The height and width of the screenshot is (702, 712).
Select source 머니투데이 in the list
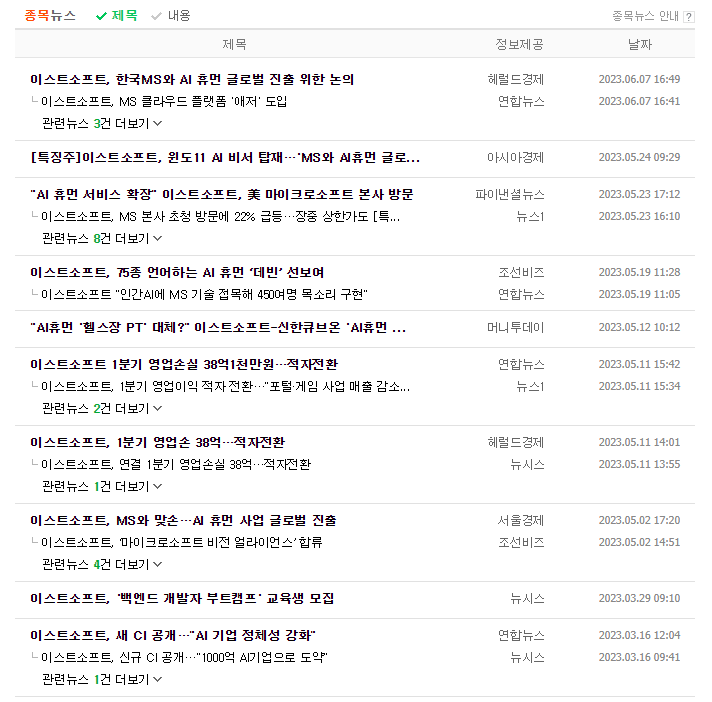coord(515,327)
